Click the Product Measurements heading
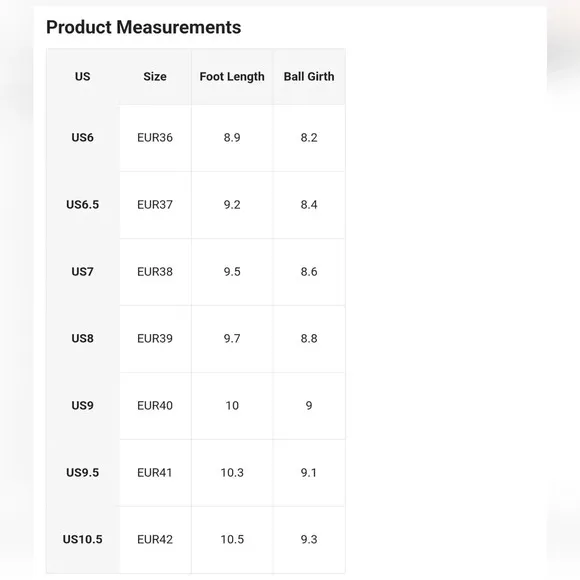The width and height of the screenshot is (580, 580). (144, 27)
